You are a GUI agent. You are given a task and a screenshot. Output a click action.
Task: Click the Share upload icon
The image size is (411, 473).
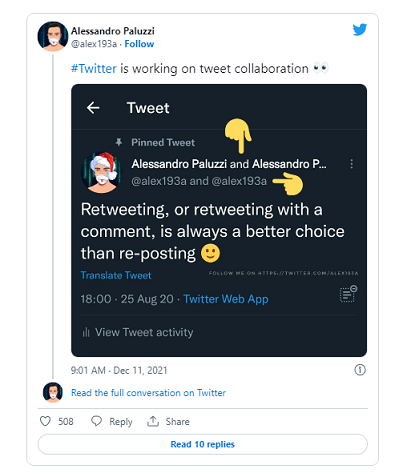pos(153,421)
